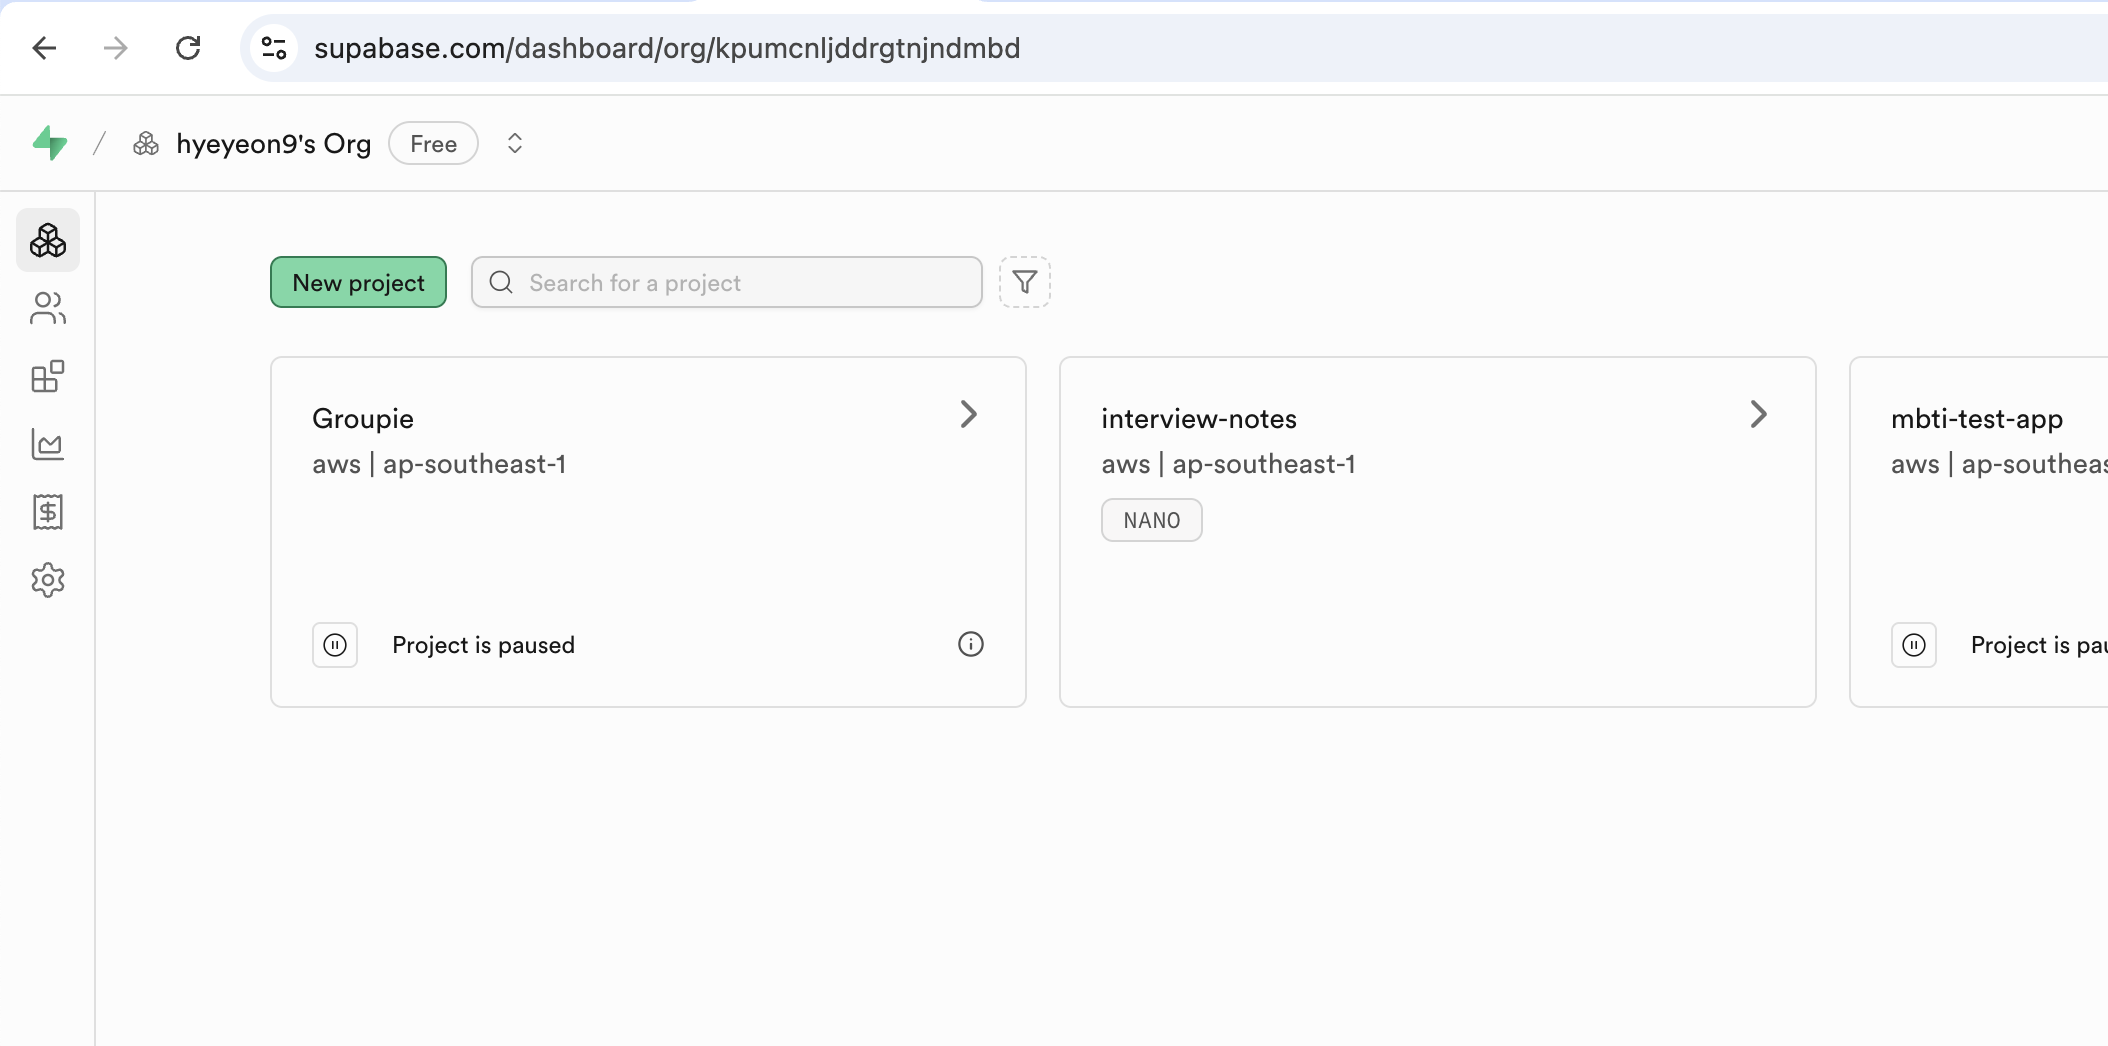Click the hyeyeon9's Org breadcrumb link
Viewport: 2108px width, 1046px height.
[273, 144]
